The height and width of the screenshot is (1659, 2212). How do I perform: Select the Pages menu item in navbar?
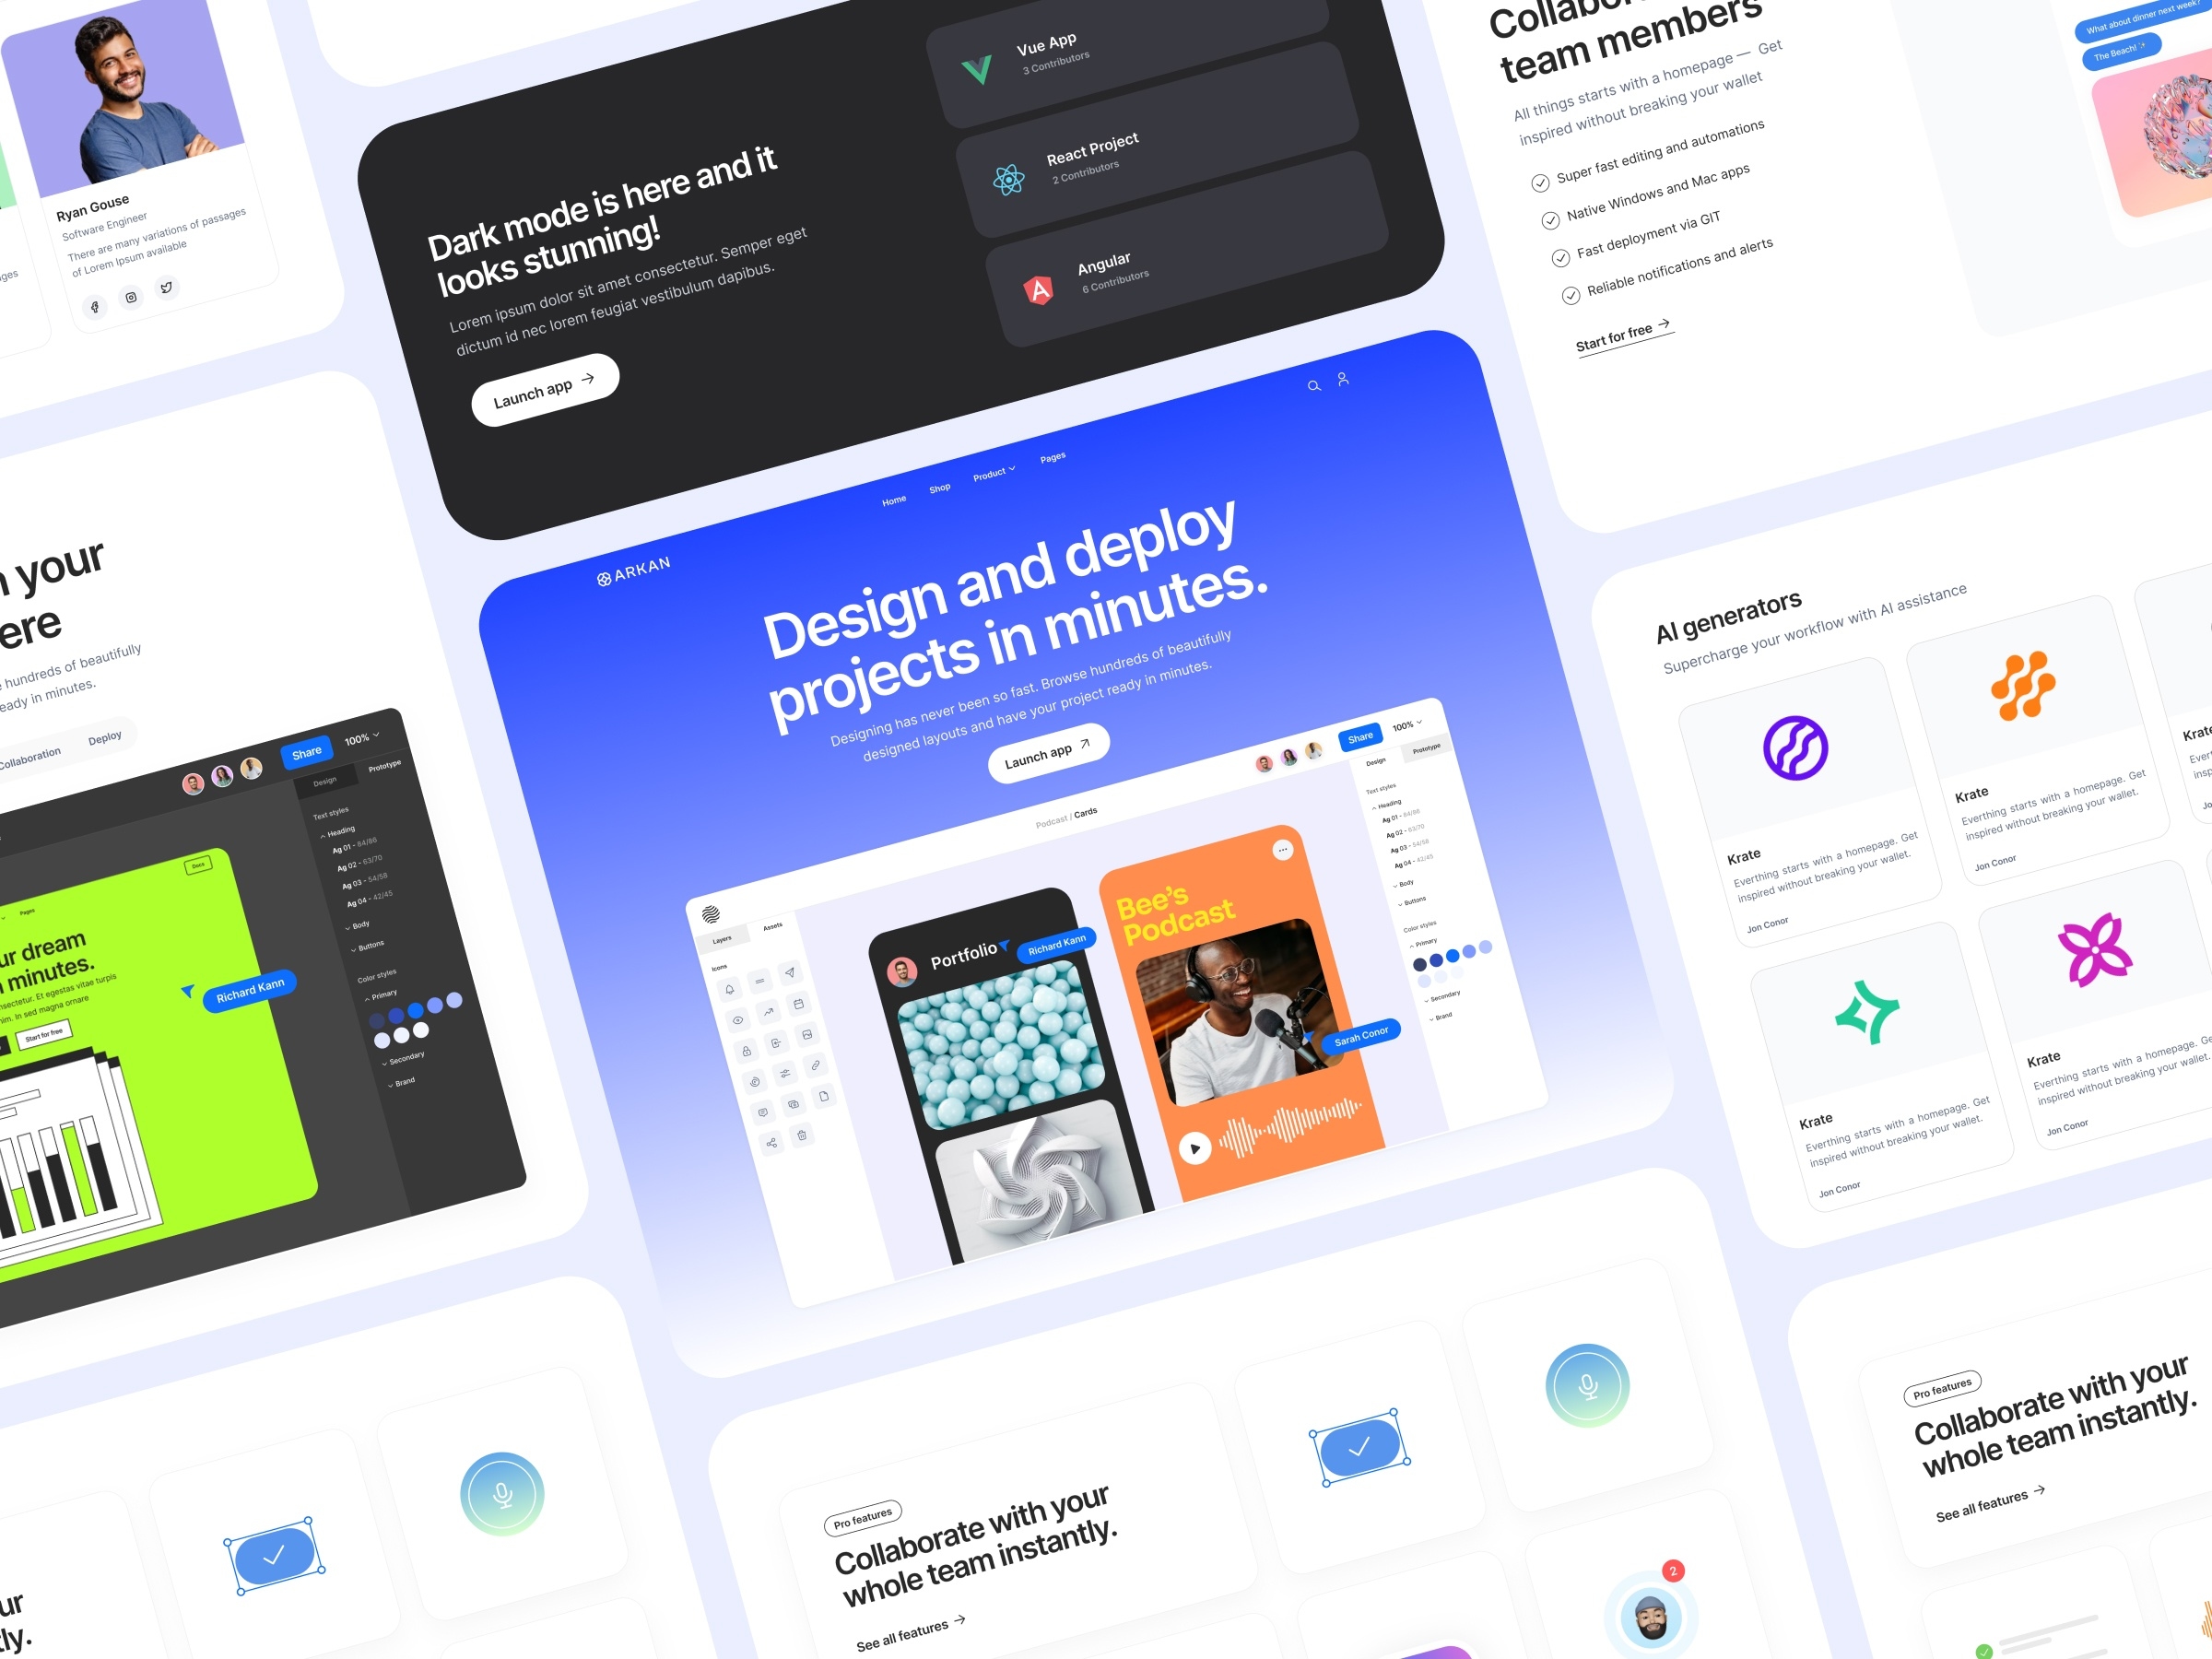pos(1052,458)
